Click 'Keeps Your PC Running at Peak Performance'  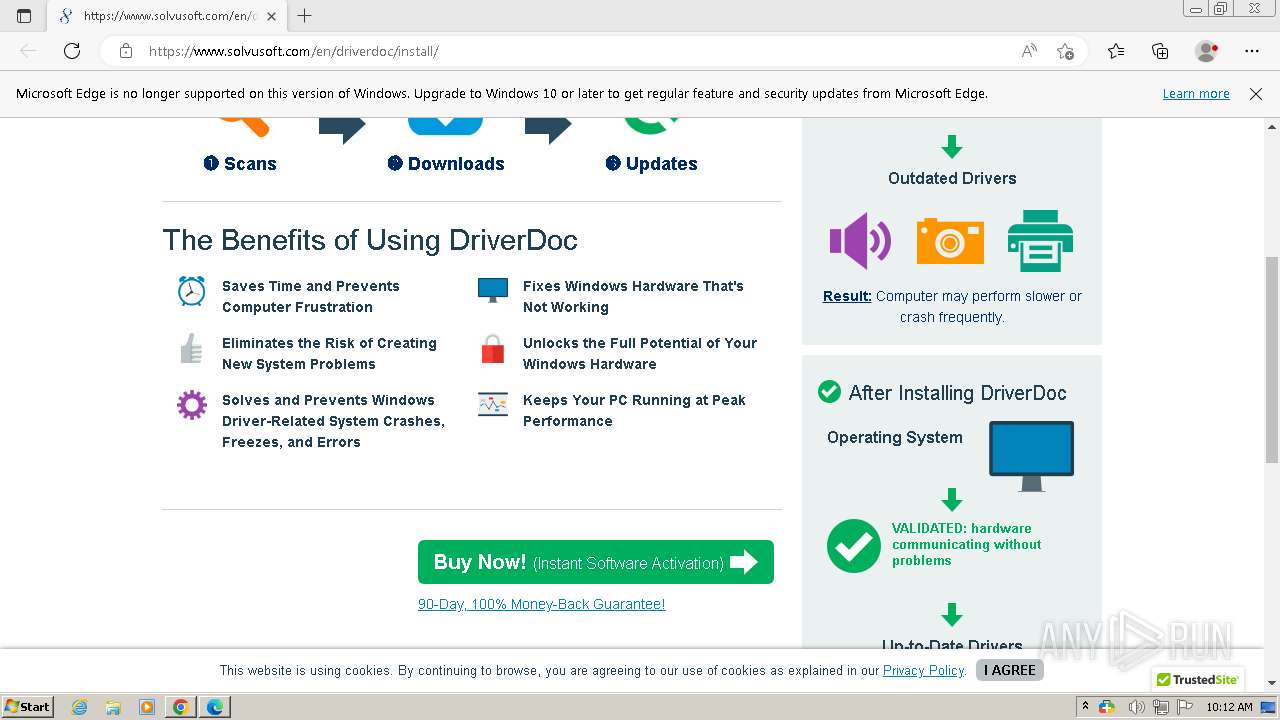(x=634, y=410)
